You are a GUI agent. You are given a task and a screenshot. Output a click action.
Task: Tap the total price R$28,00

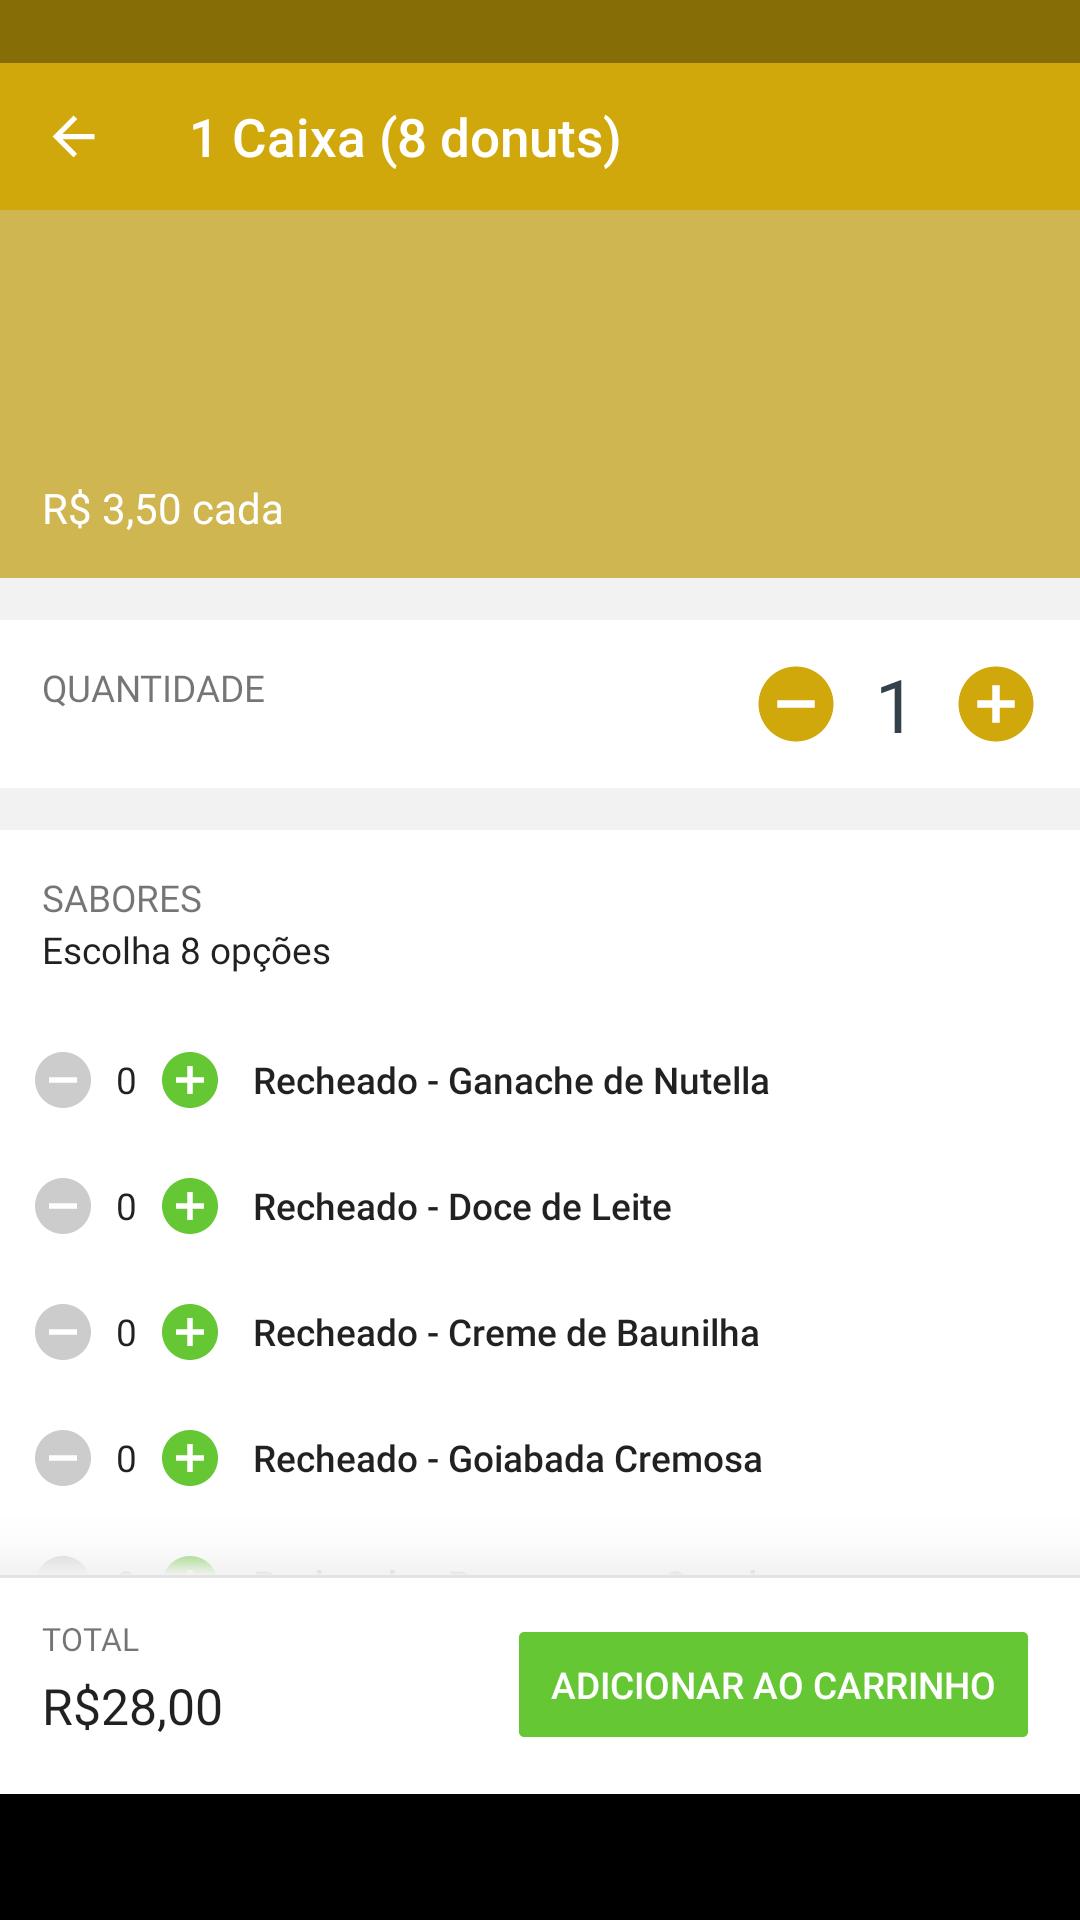click(132, 1707)
